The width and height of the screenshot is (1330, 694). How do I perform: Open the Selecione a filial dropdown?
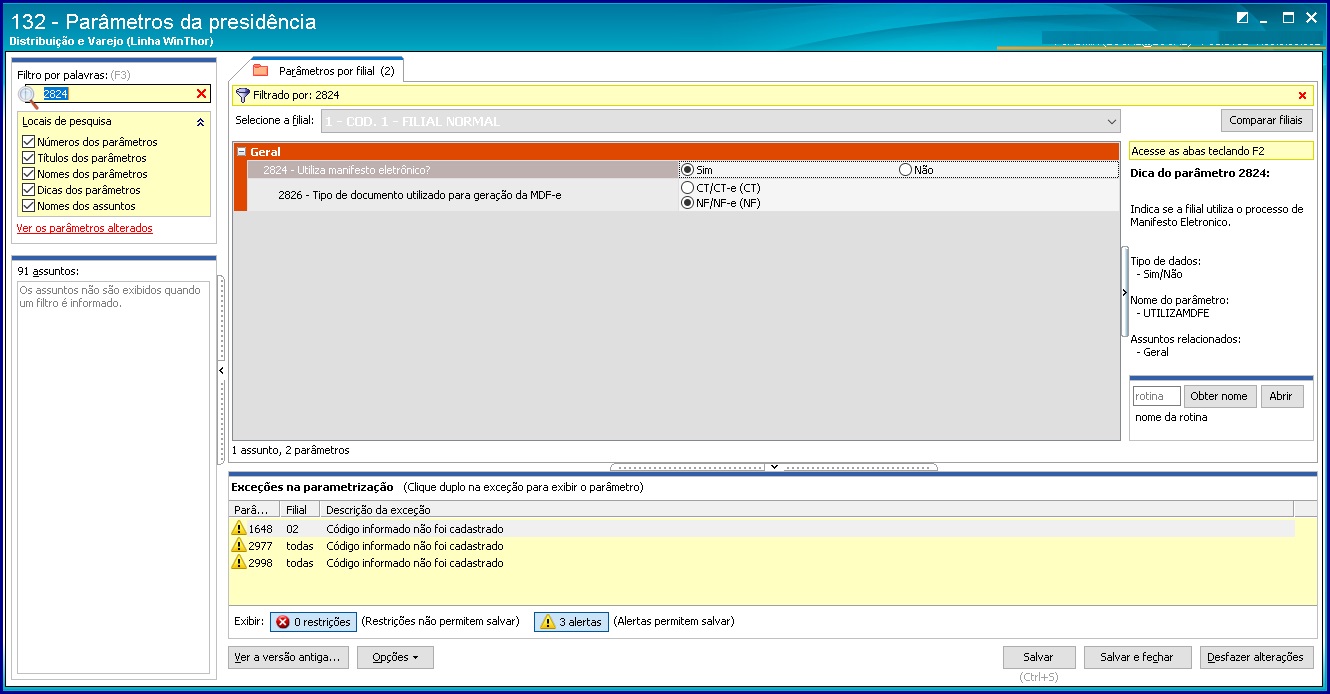[x=720, y=121]
